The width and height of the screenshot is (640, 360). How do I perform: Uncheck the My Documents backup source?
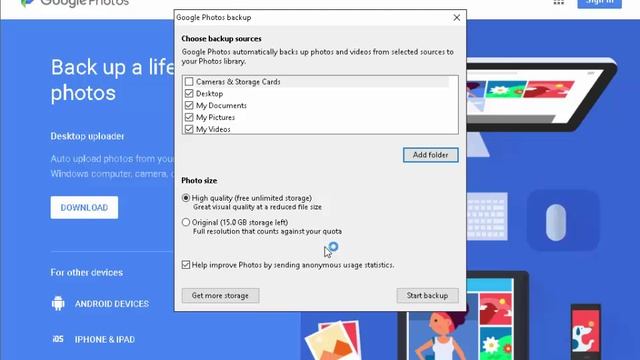[x=189, y=105]
